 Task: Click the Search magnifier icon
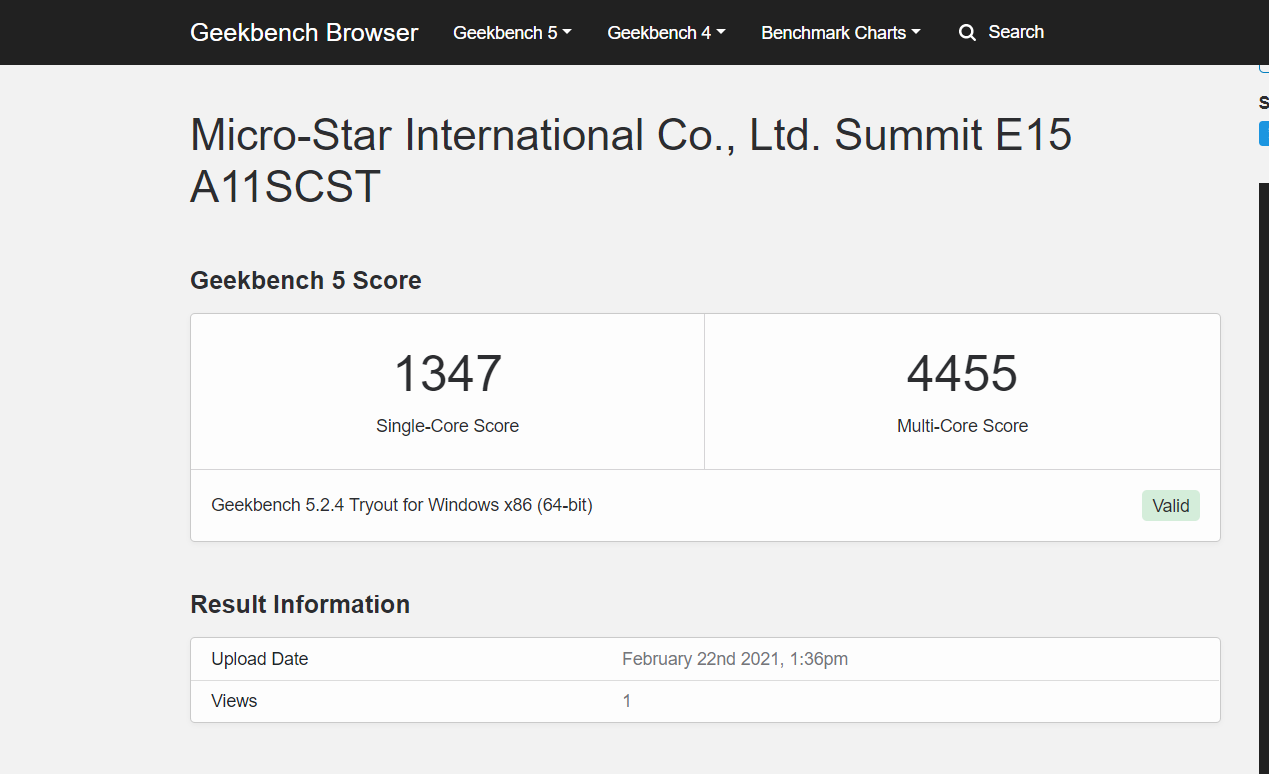tap(967, 33)
